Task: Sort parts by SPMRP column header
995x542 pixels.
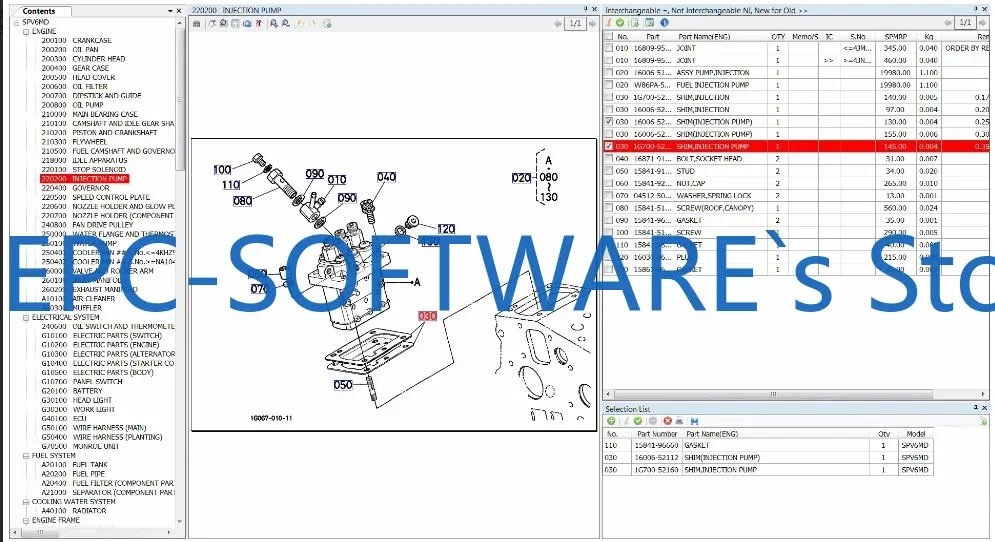Action: pyautogui.click(x=895, y=37)
